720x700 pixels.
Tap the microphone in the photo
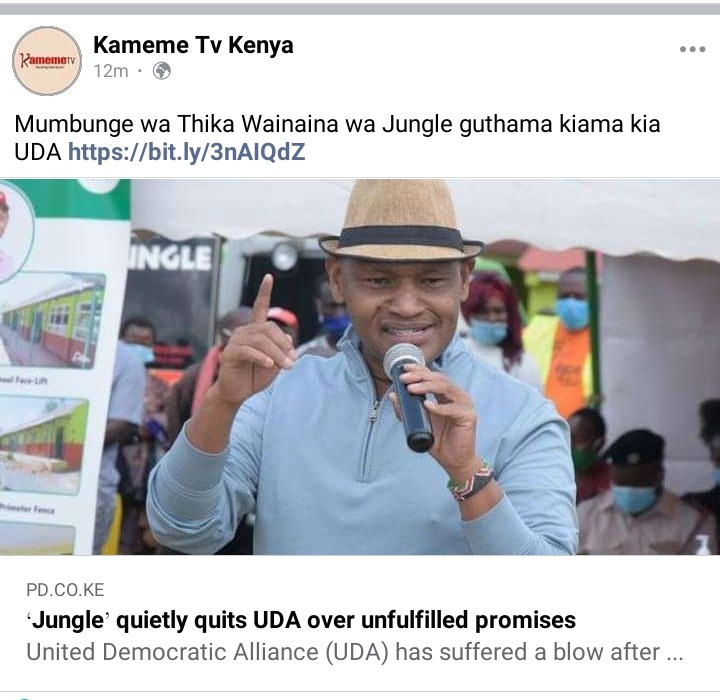[x=409, y=396]
